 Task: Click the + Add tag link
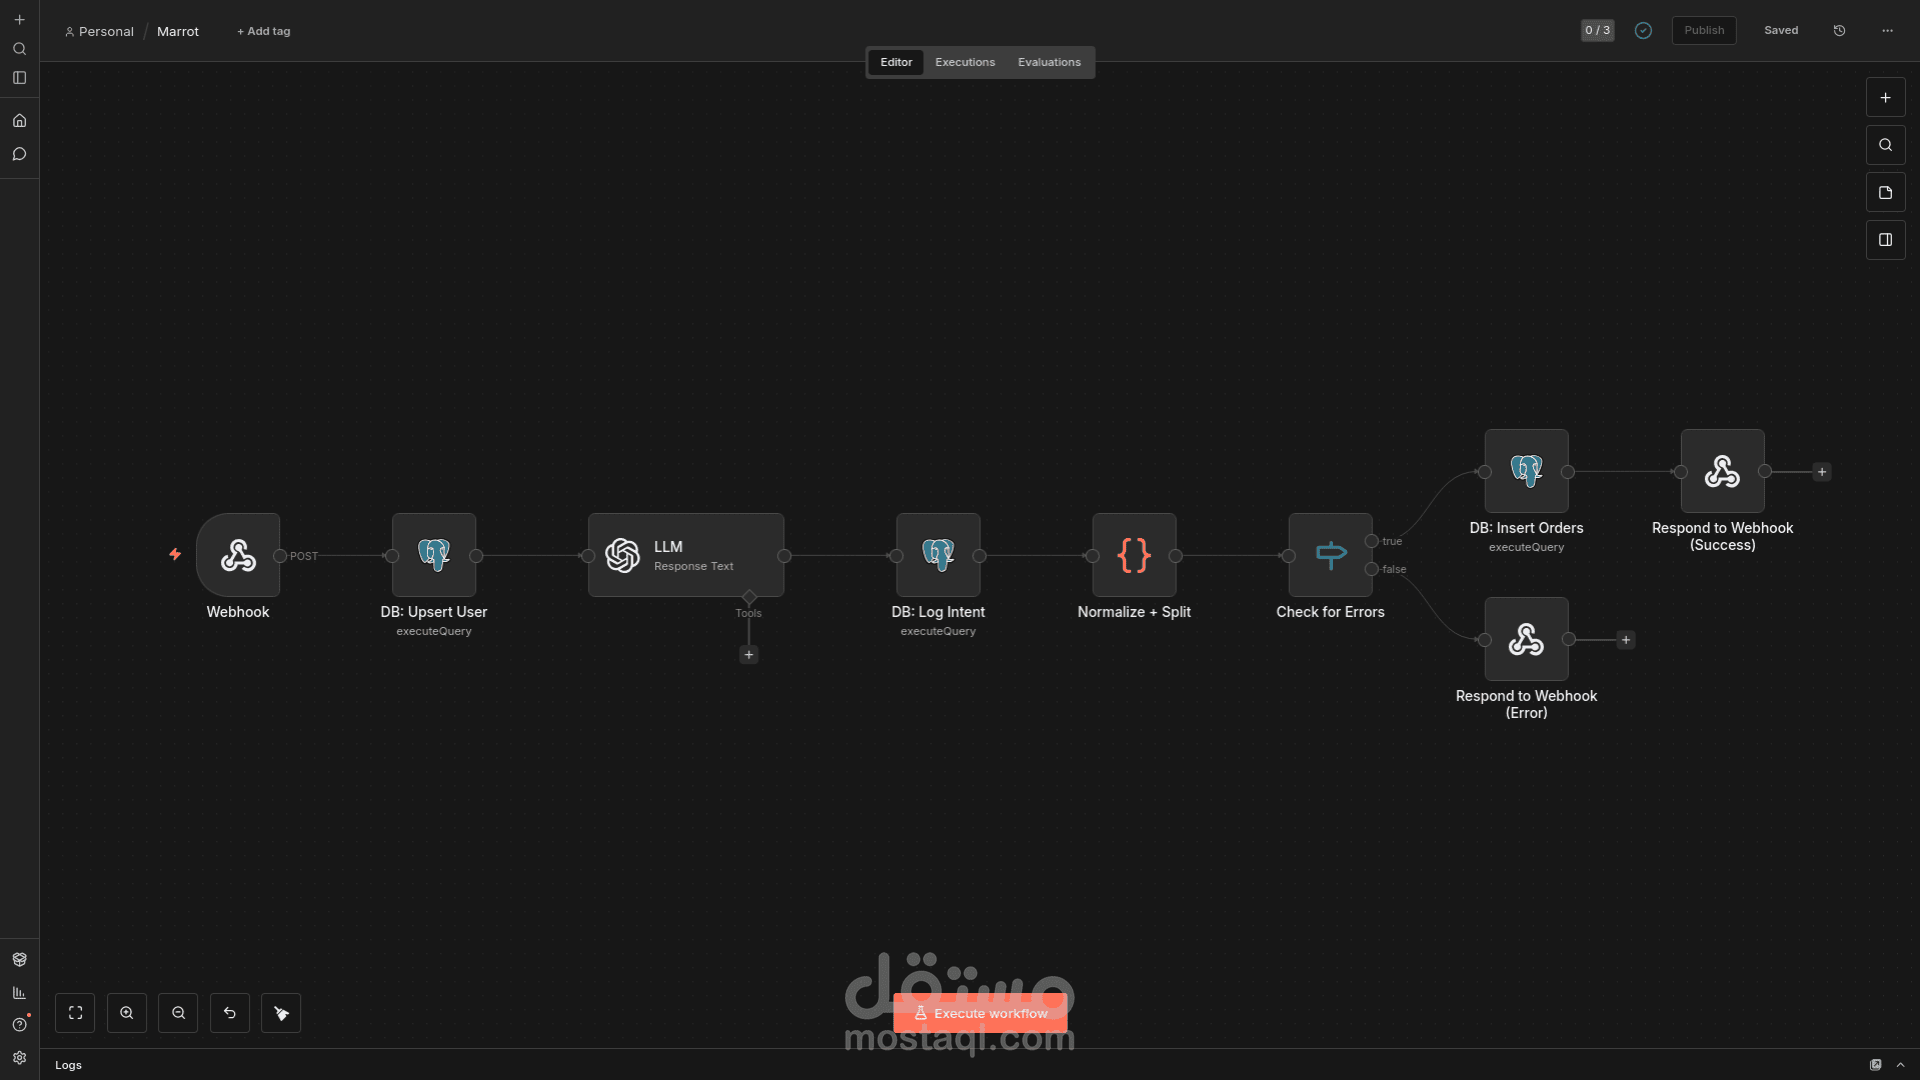pyautogui.click(x=264, y=32)
